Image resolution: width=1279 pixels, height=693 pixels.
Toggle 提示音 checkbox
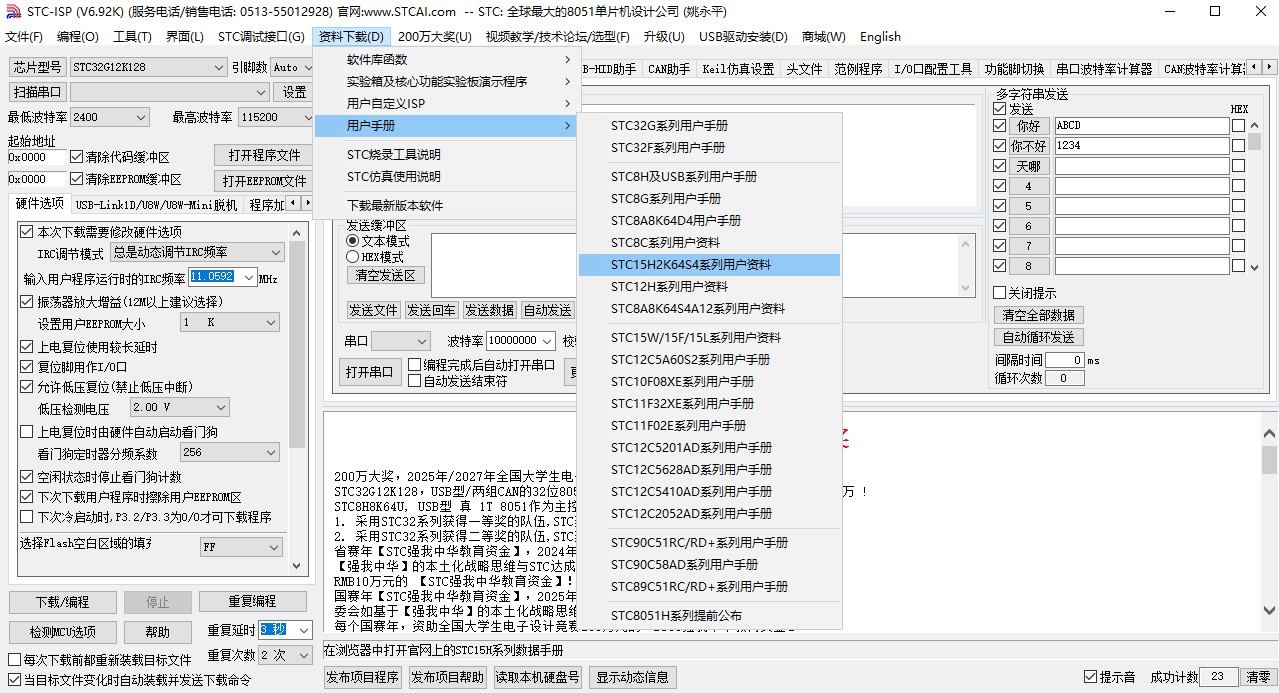[x=1091, y=677]
